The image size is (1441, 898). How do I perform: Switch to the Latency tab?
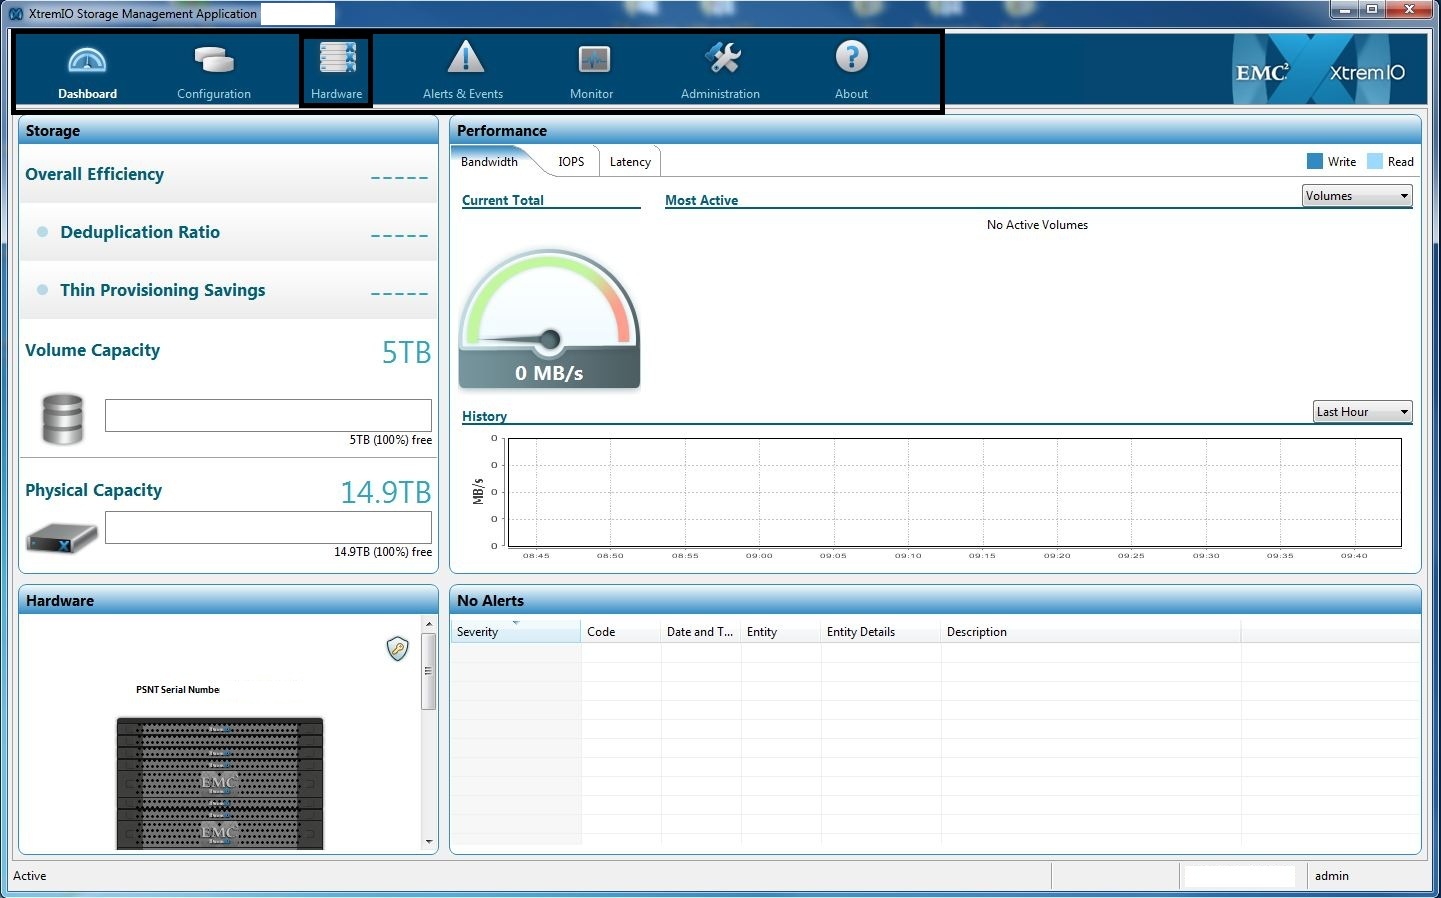coord(630,162)
